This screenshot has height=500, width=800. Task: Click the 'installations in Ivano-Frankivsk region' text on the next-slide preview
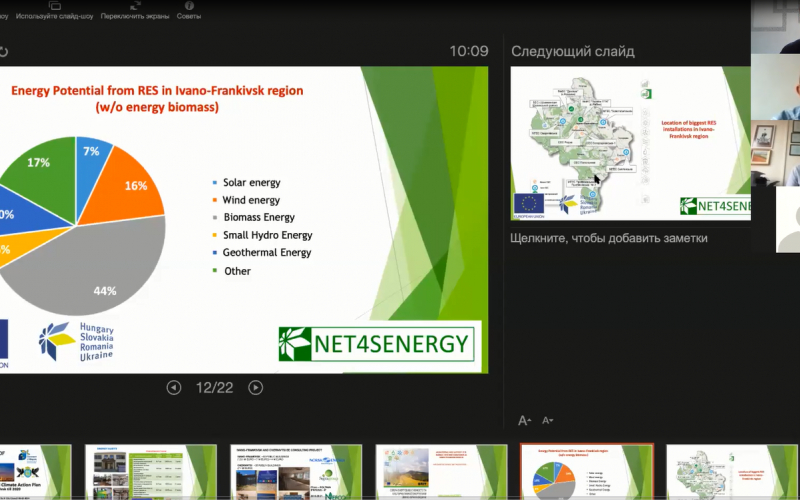689,133
